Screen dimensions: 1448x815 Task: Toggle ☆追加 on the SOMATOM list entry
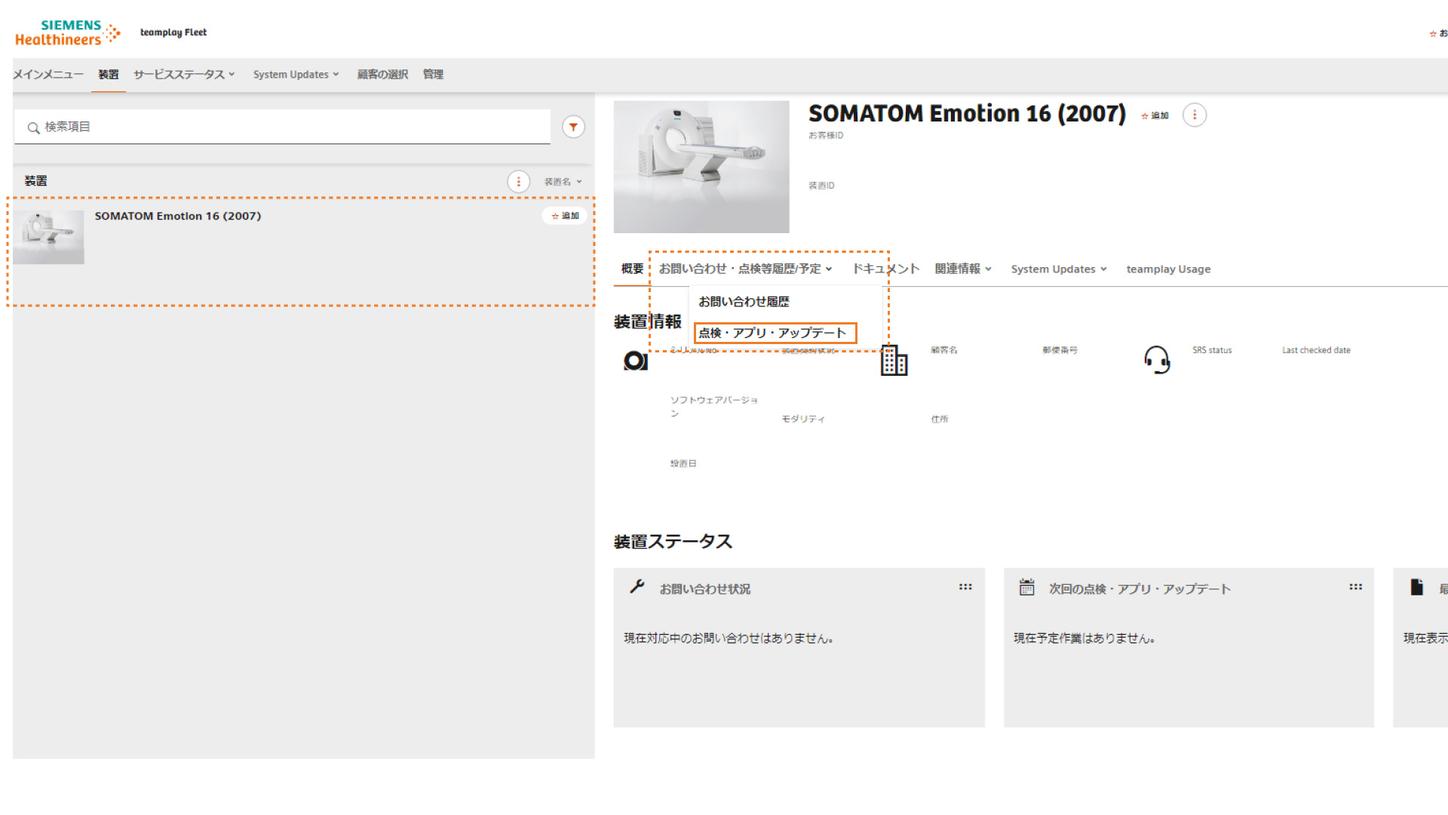tap(563, 215)
